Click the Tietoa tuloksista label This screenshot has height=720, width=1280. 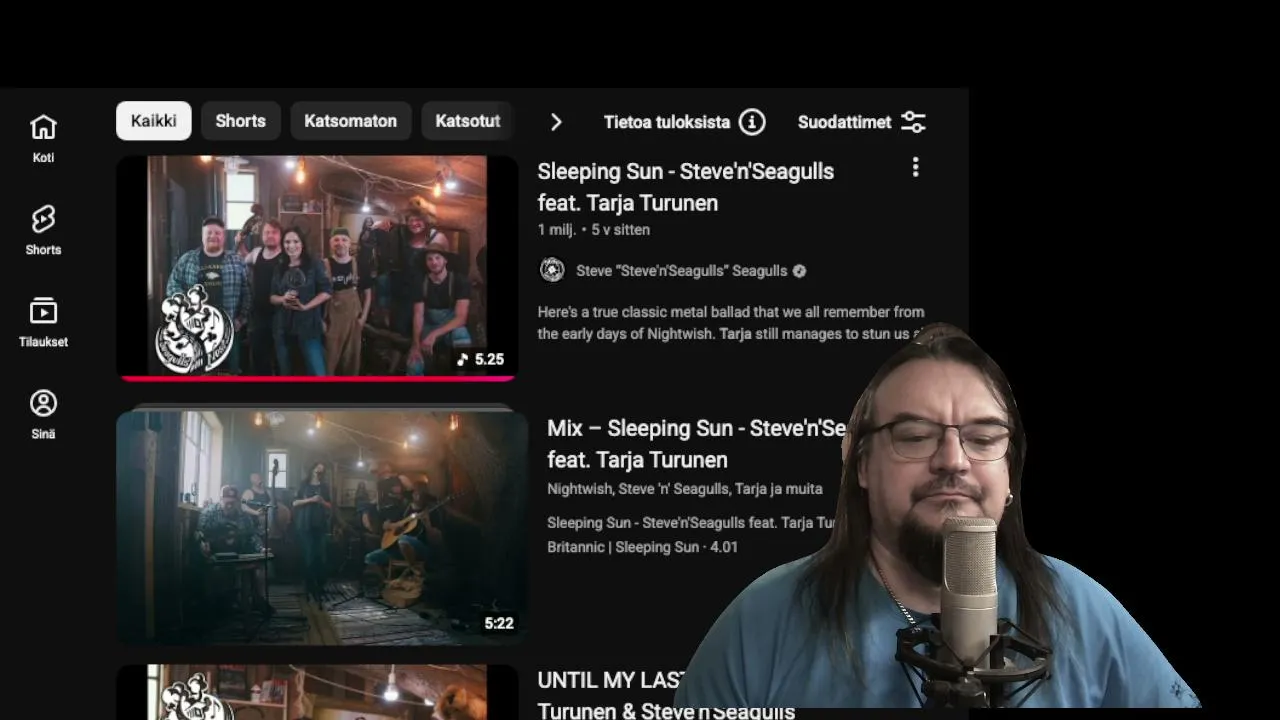point(667,122)
